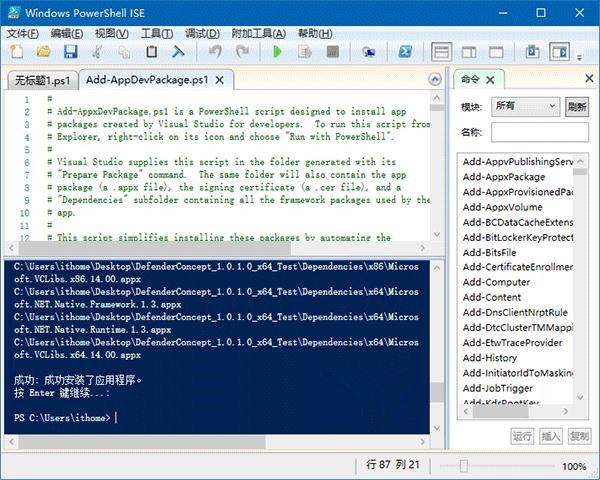Close the 命令 tab with its X
Viewport: 600px width, 480px height.
pos(490,80)
